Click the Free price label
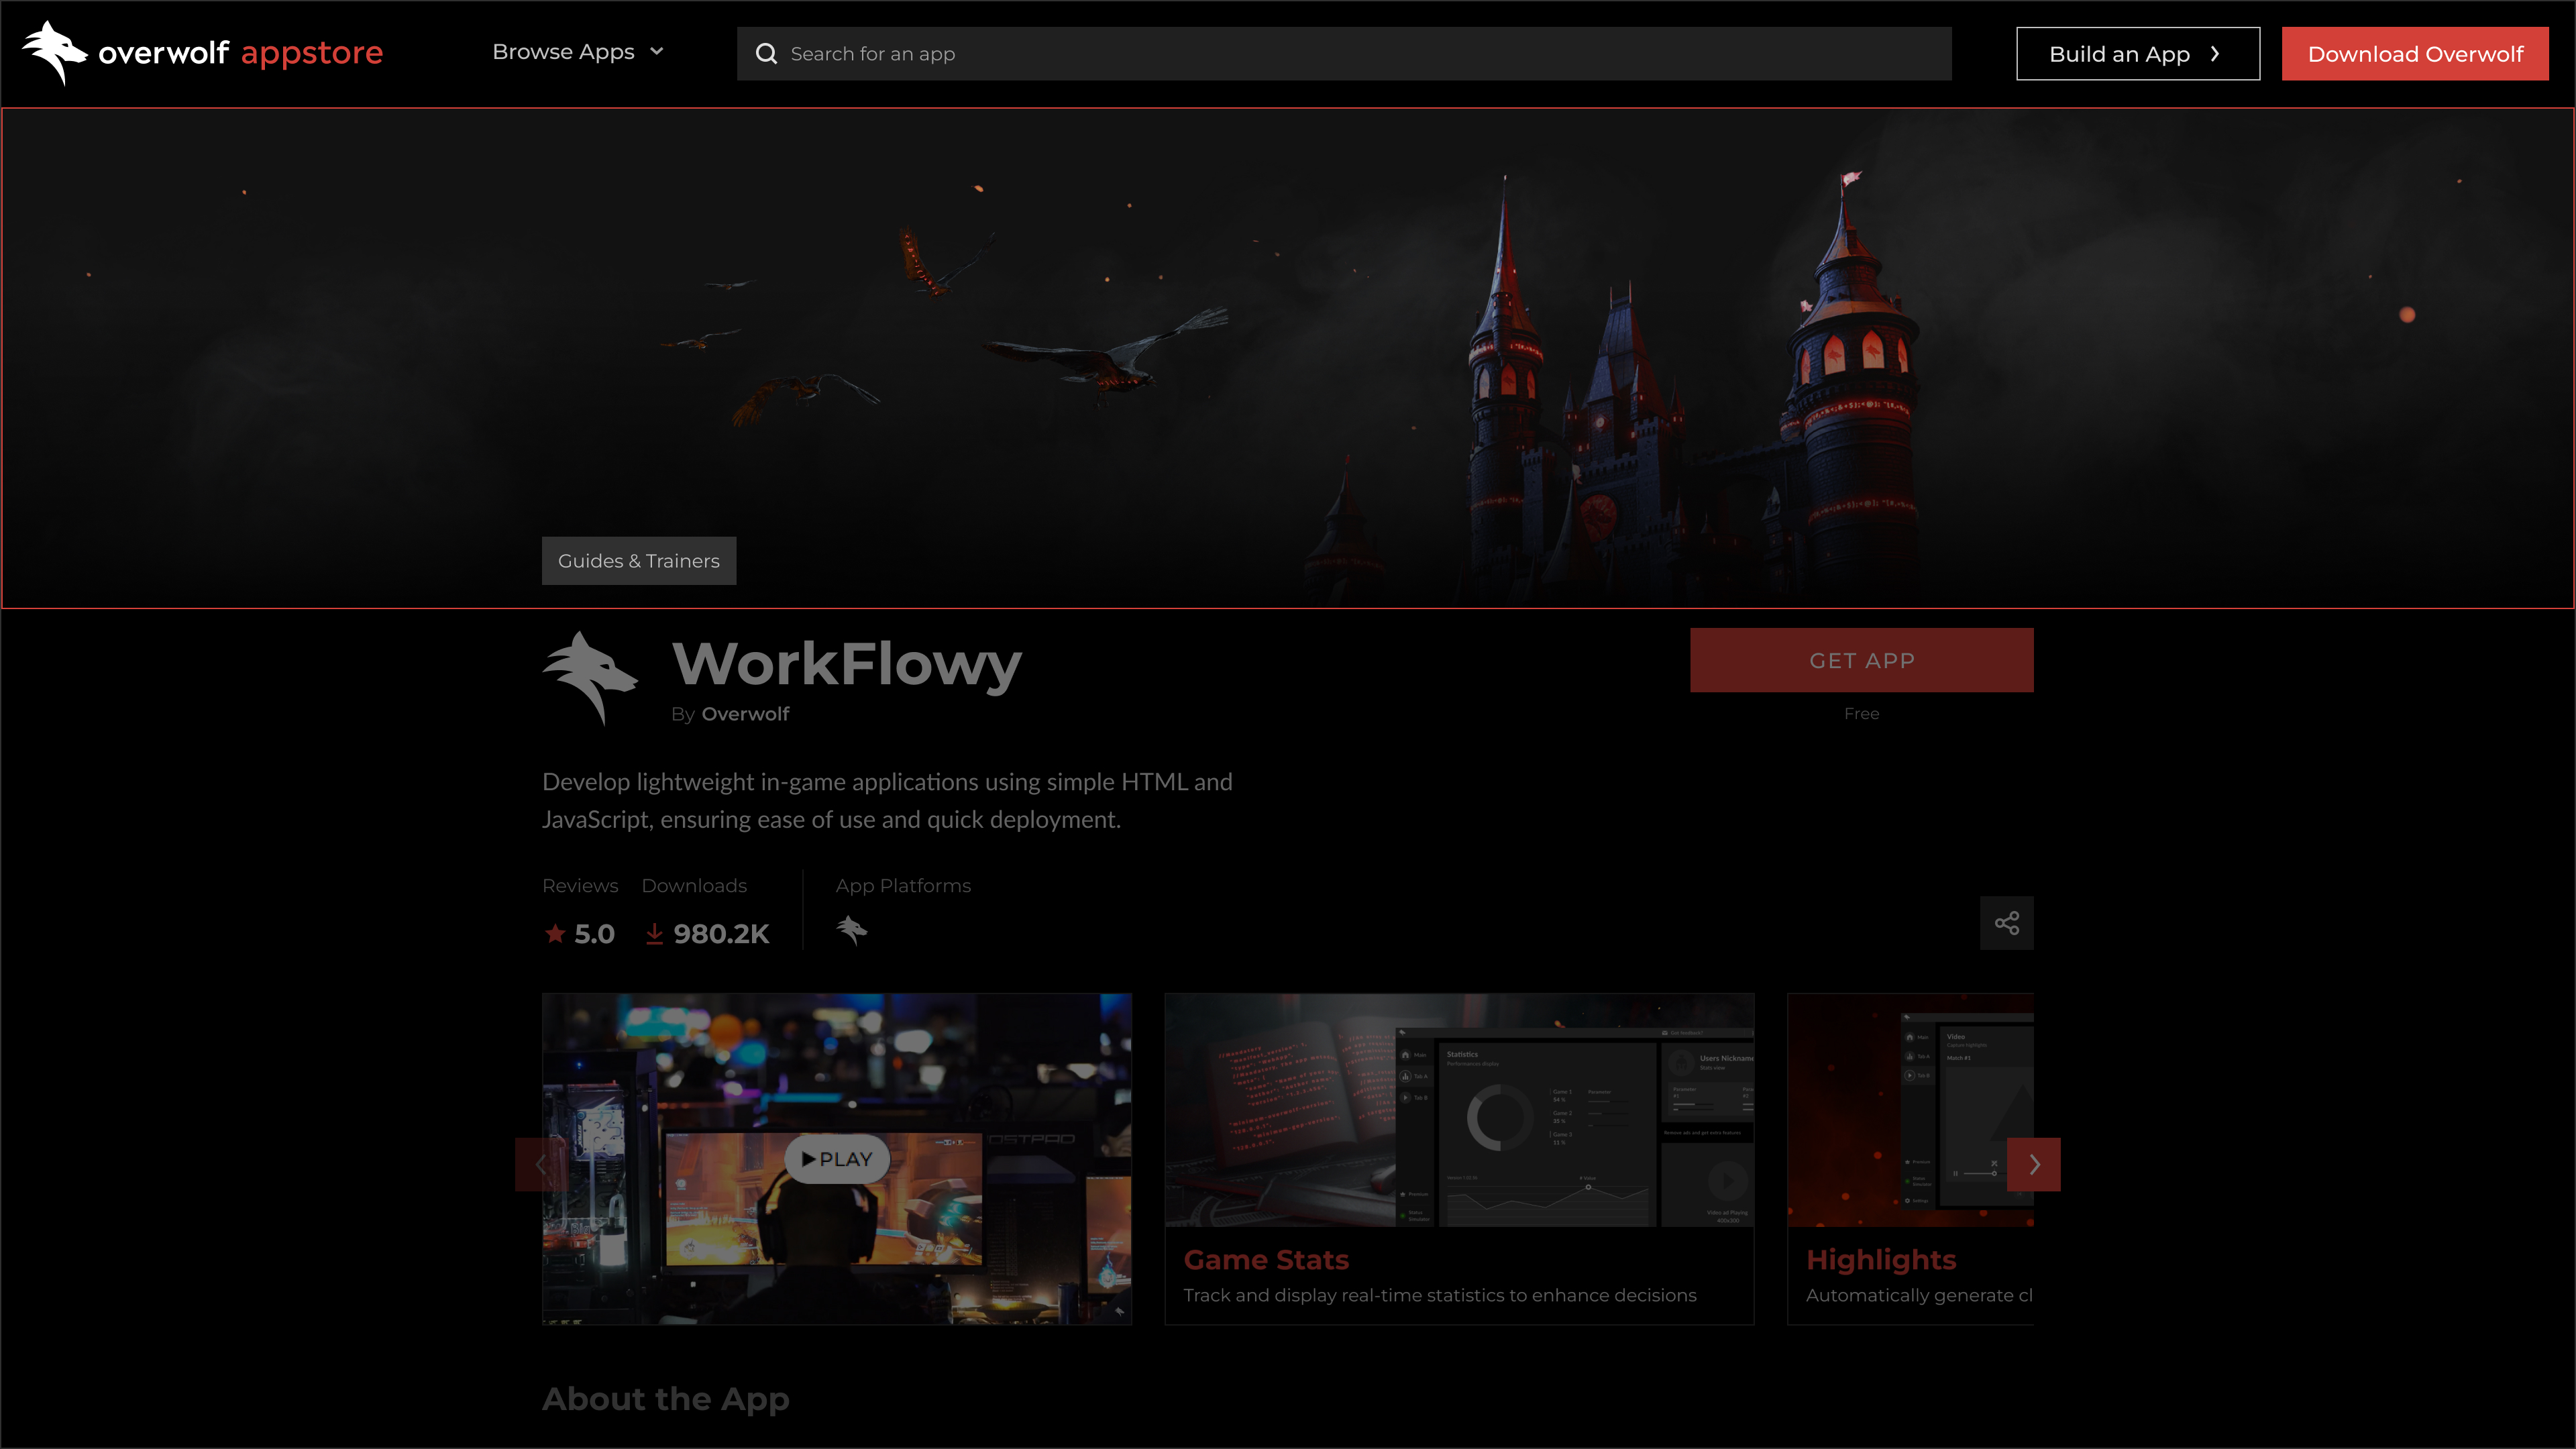Screen dimensions: 2576x1449 [x=1862, y=714]
